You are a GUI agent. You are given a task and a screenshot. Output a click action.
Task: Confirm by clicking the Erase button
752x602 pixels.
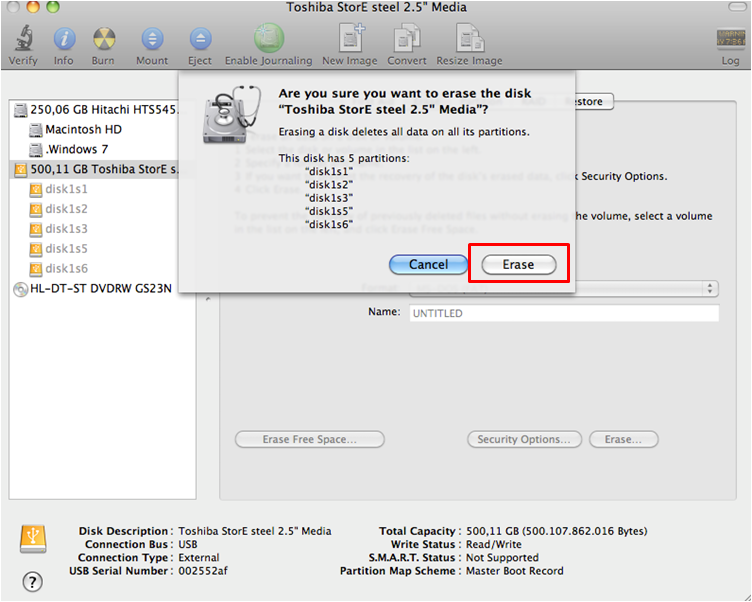click(x=518, y=265)
